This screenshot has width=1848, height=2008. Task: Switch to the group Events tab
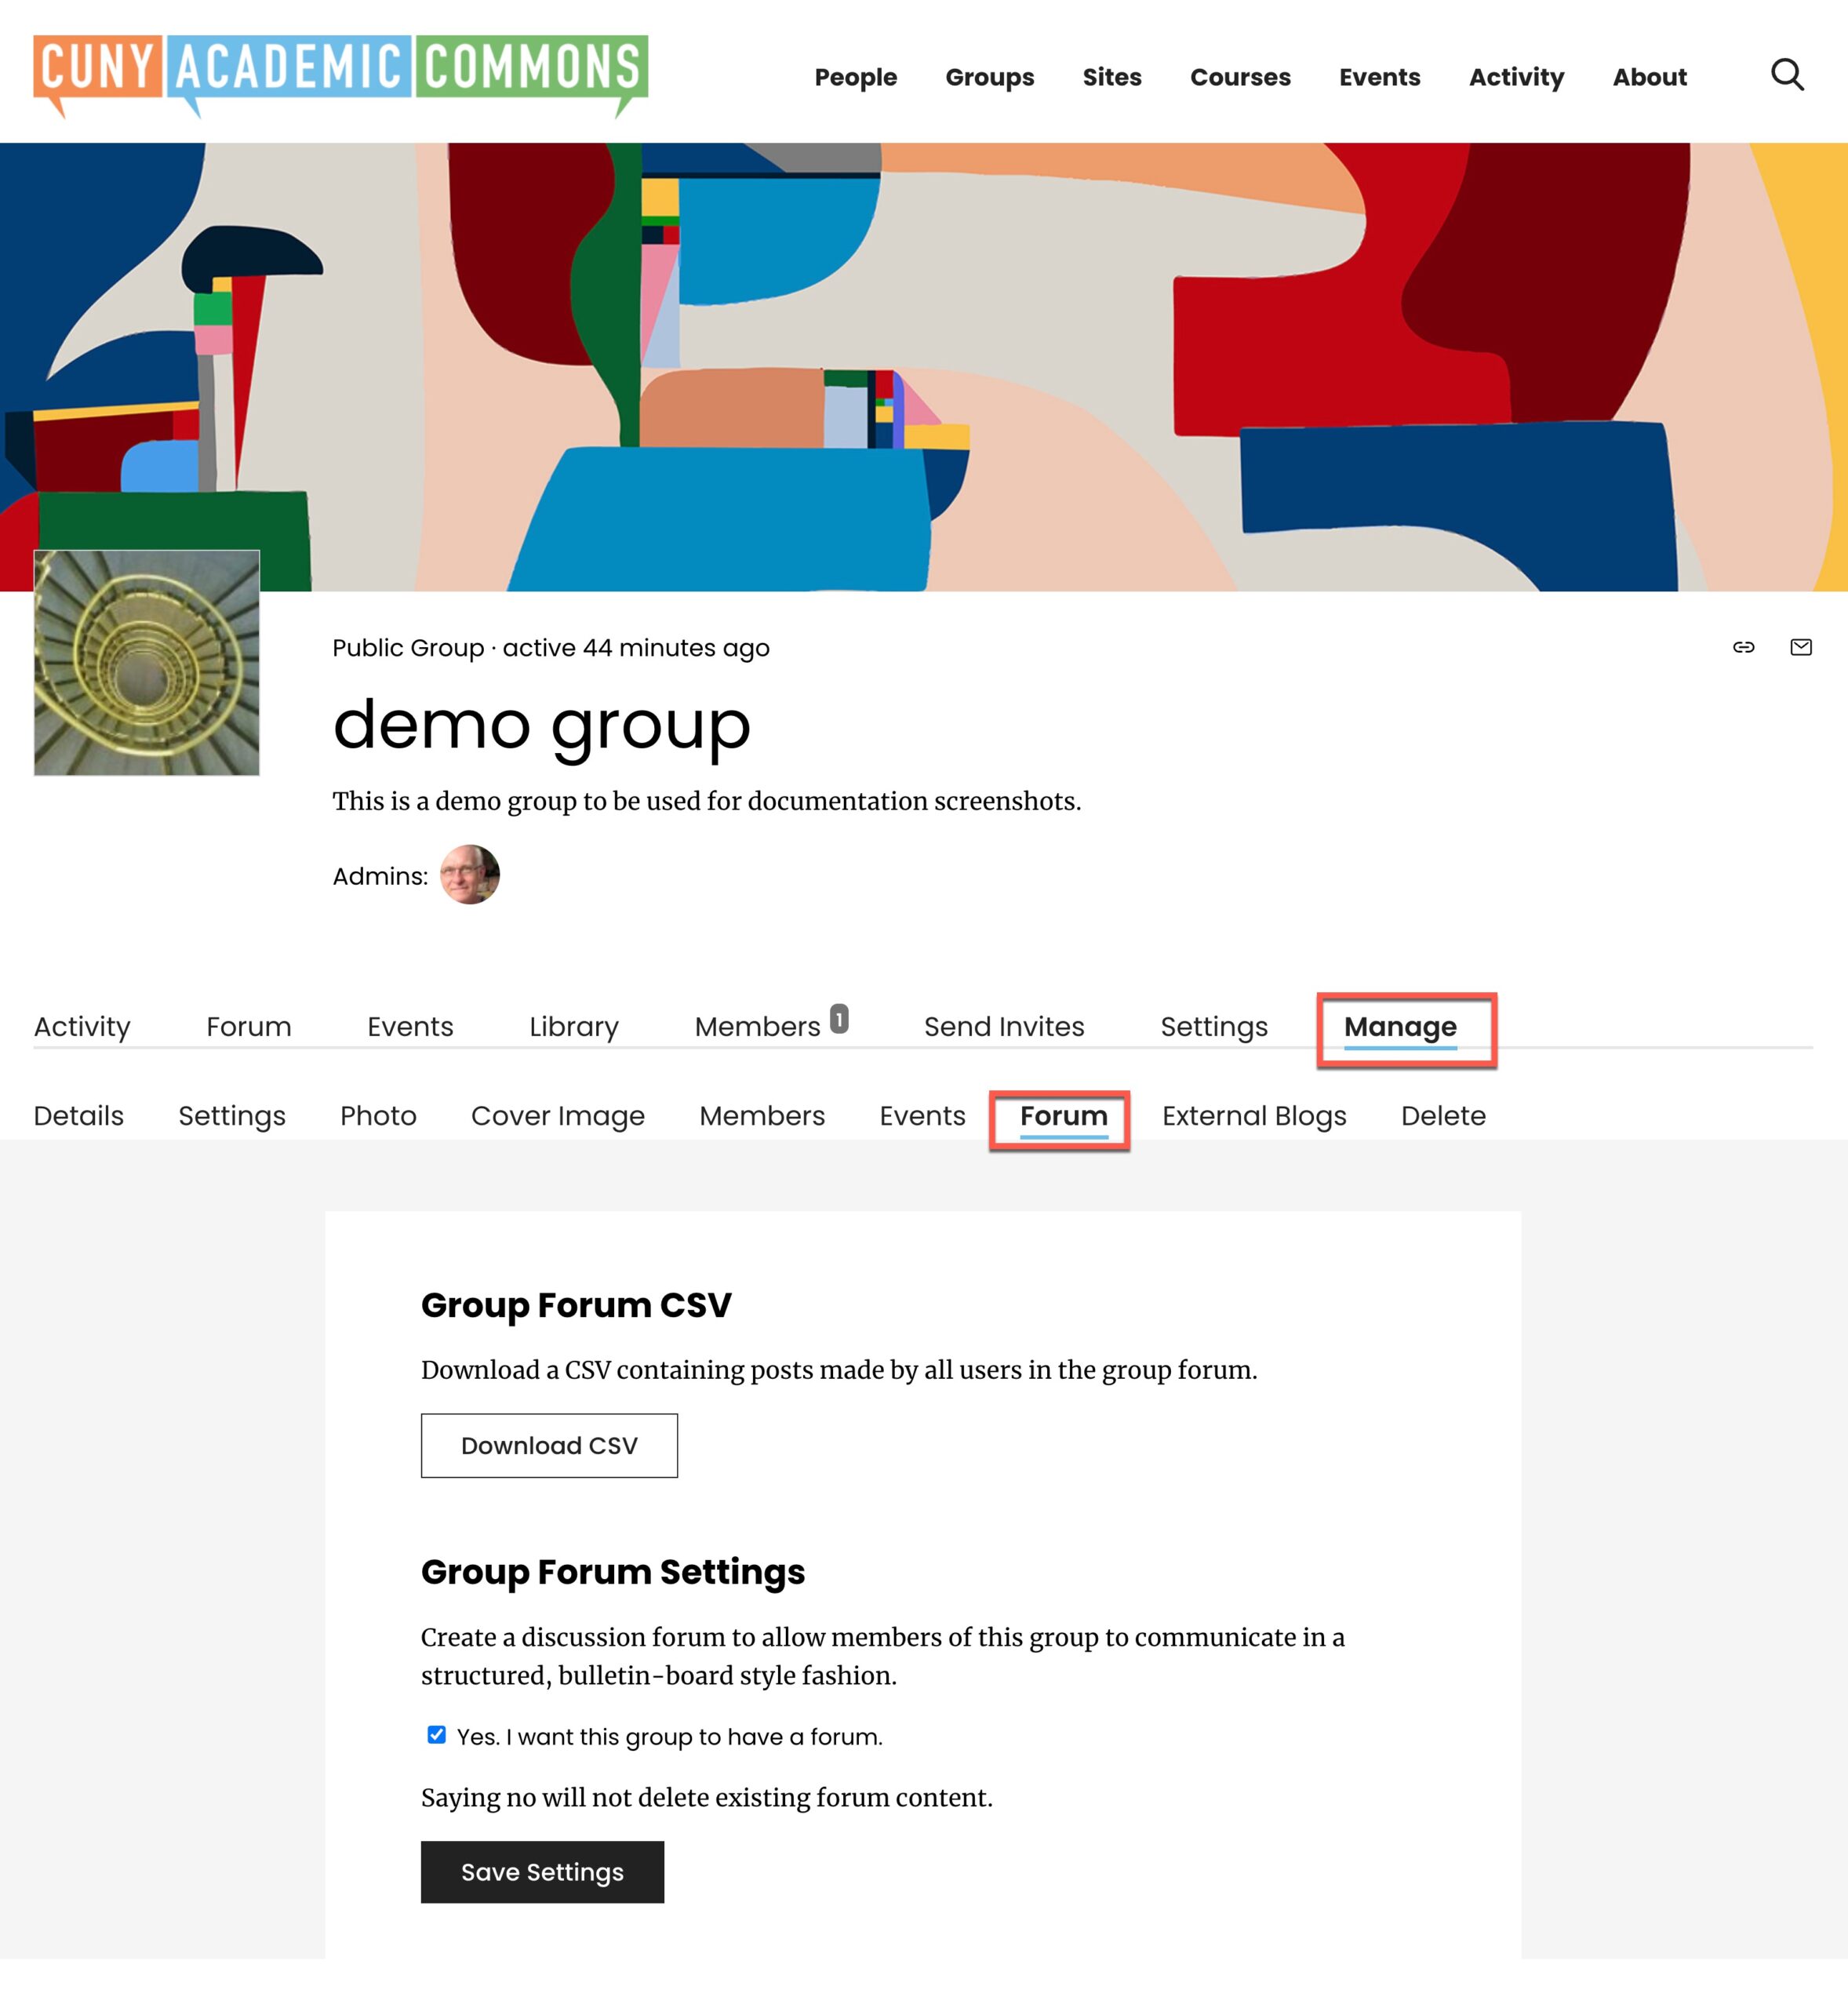410,1027
